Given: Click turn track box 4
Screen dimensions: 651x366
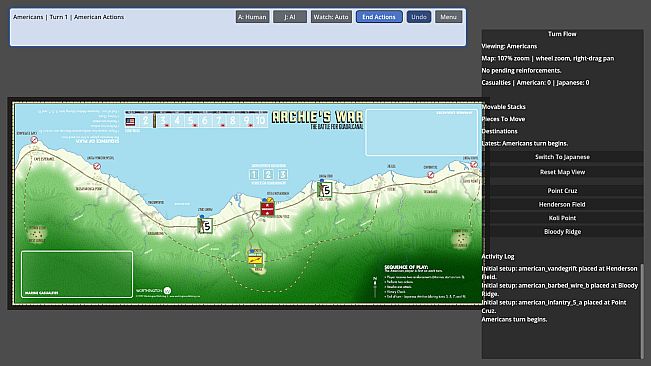Looking at the screenshot, I should [177, 121].
